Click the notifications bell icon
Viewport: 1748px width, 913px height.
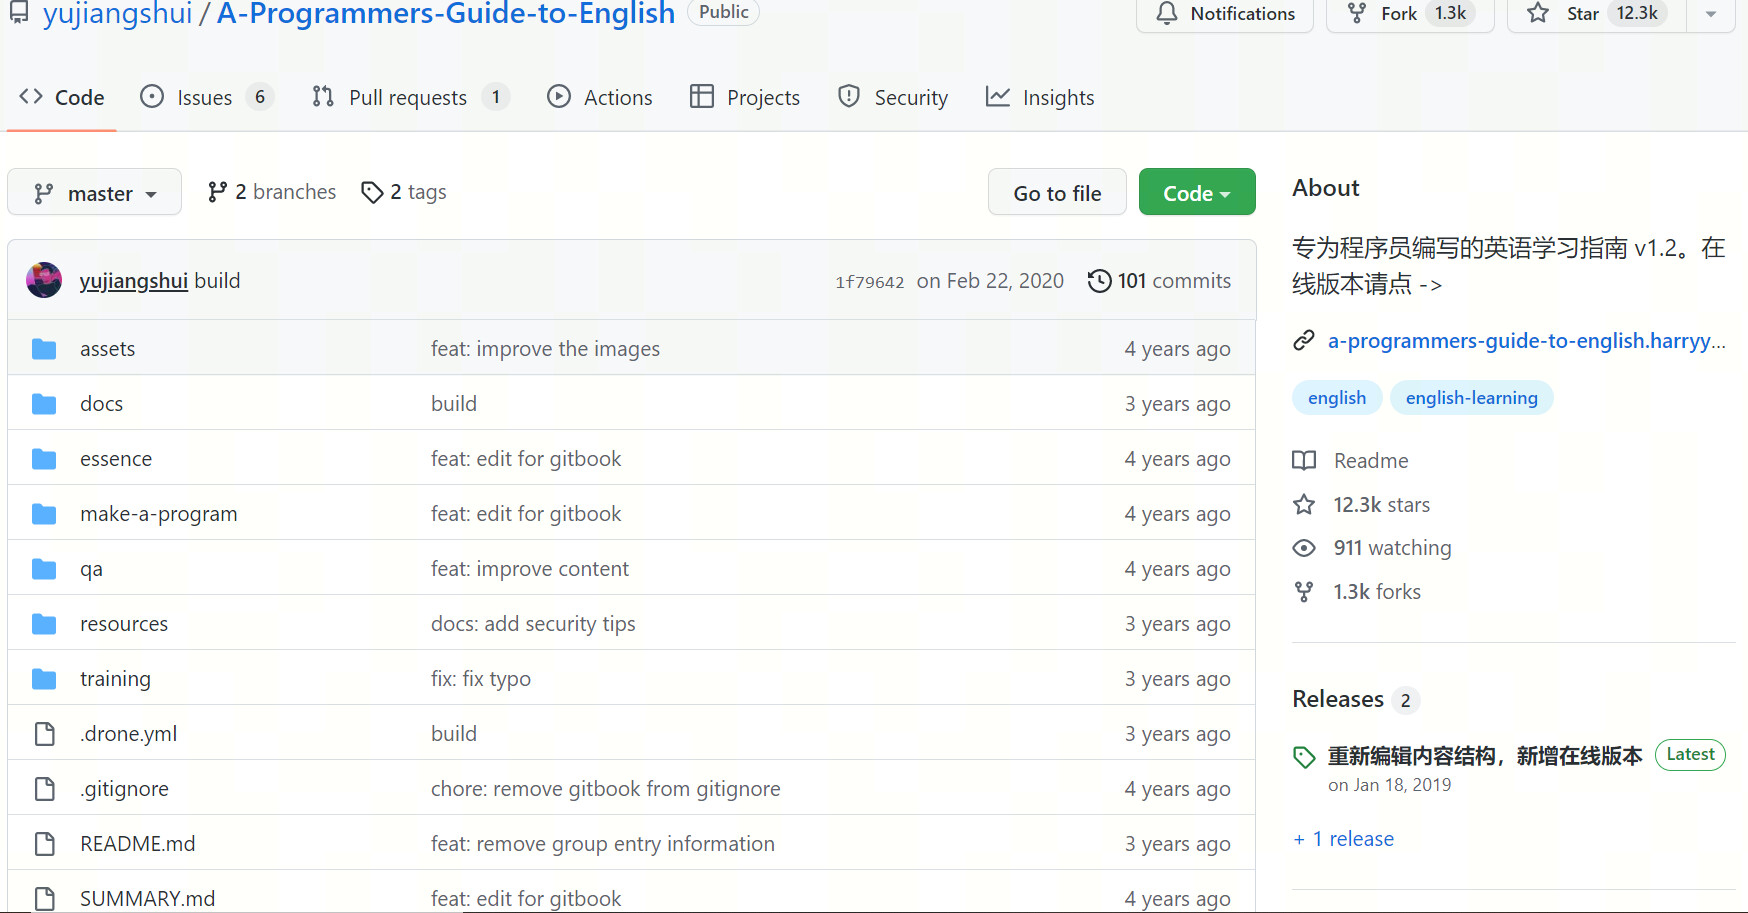(1167, 13)
